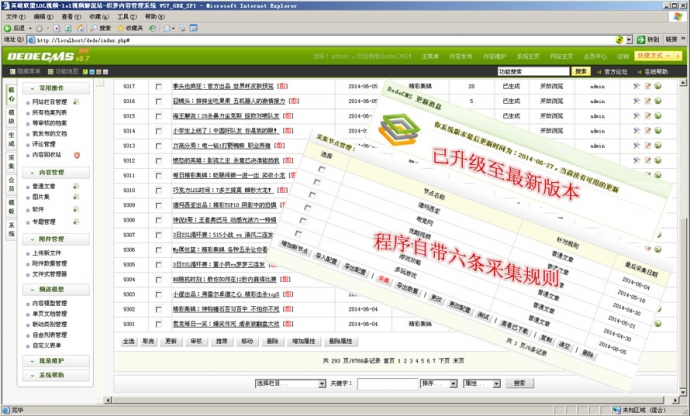Click the edit pencil icon in row 9313
The image size is (690, 416).
tap(647, 145)
